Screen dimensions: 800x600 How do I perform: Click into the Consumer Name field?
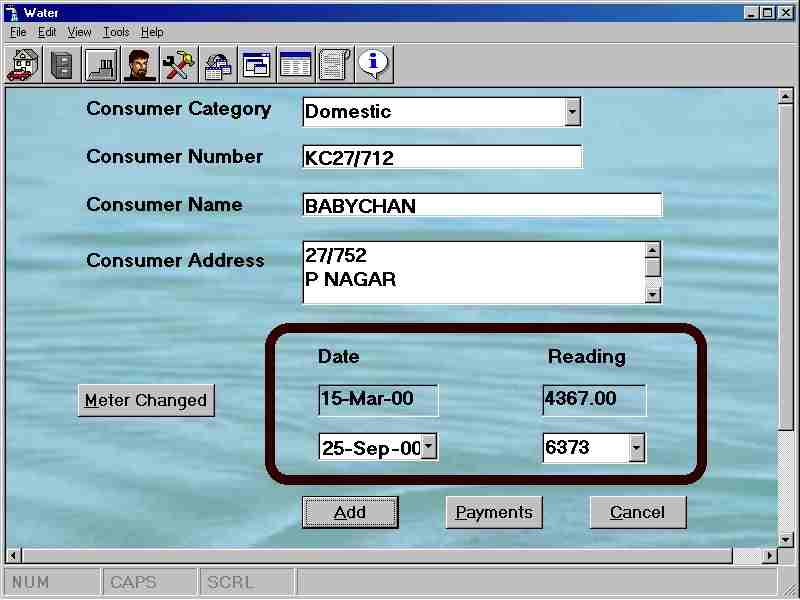481,206
